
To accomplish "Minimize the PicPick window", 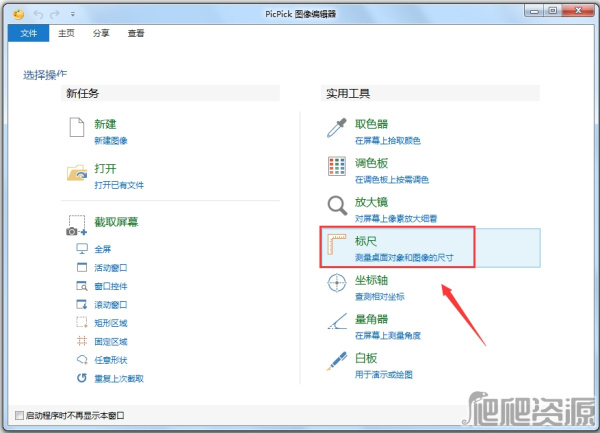I will pyautogui.click(x=534, y=11).
